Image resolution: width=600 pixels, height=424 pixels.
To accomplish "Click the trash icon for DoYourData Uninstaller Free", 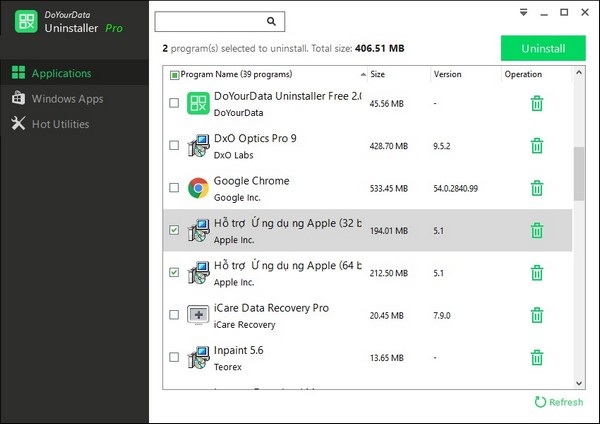I will point(537,103).
